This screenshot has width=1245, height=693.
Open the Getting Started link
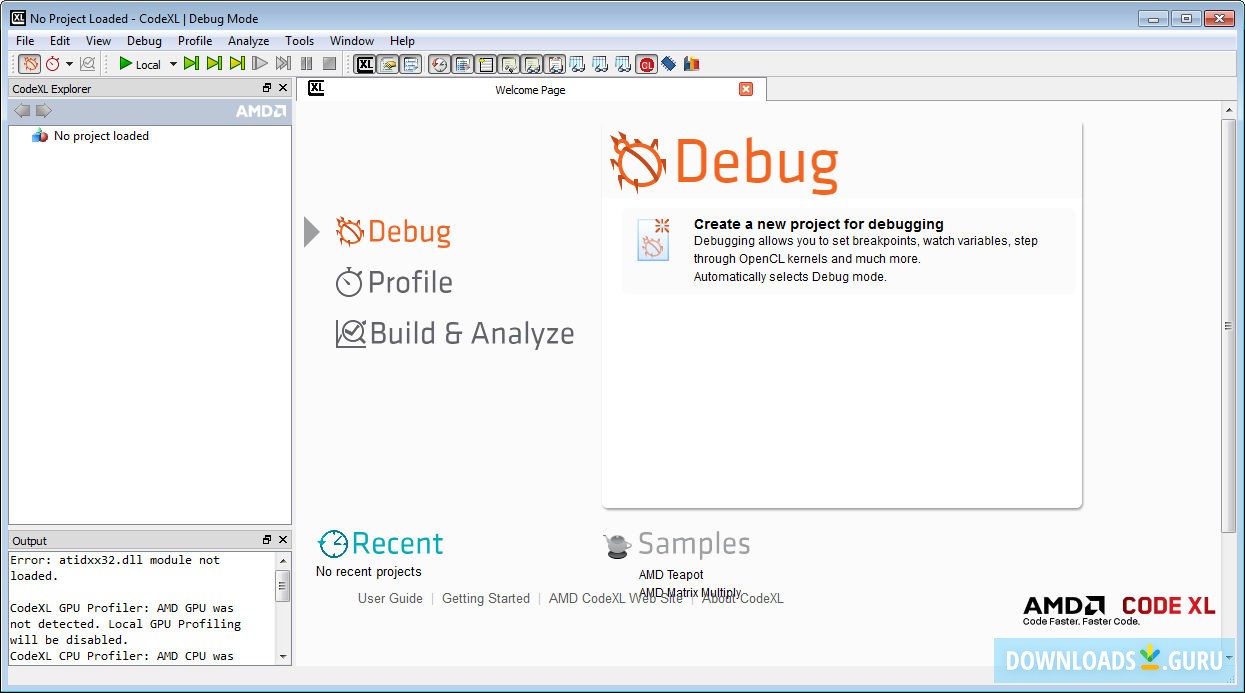click(x=486, y=599)
